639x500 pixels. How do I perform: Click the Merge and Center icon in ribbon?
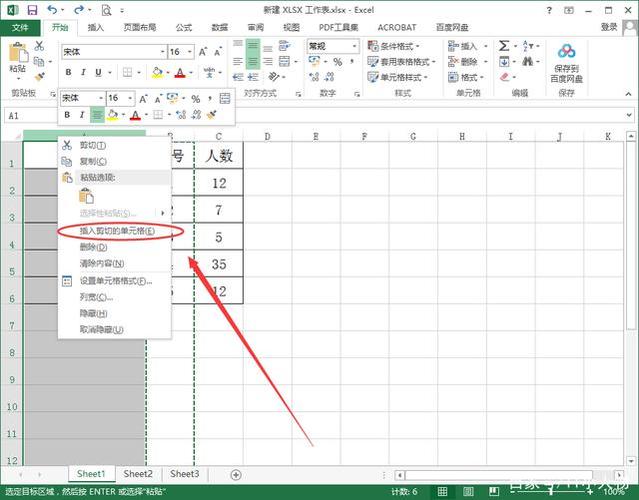point(284,62)
